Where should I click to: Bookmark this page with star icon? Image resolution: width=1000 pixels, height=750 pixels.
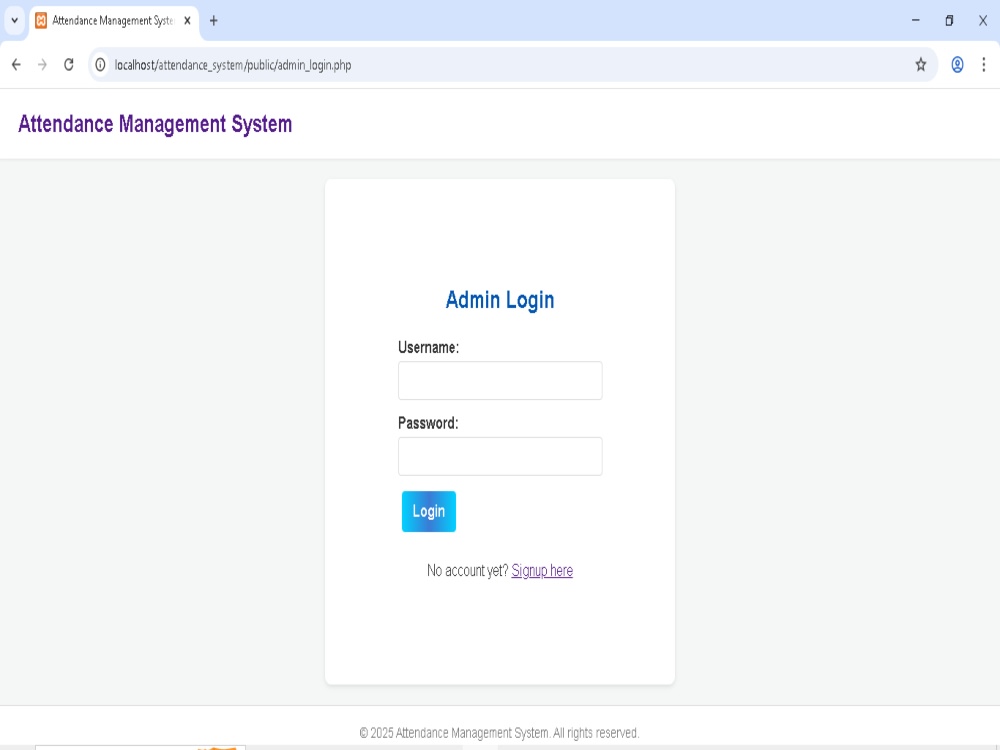pyautogui.click(x=920, y=64)
